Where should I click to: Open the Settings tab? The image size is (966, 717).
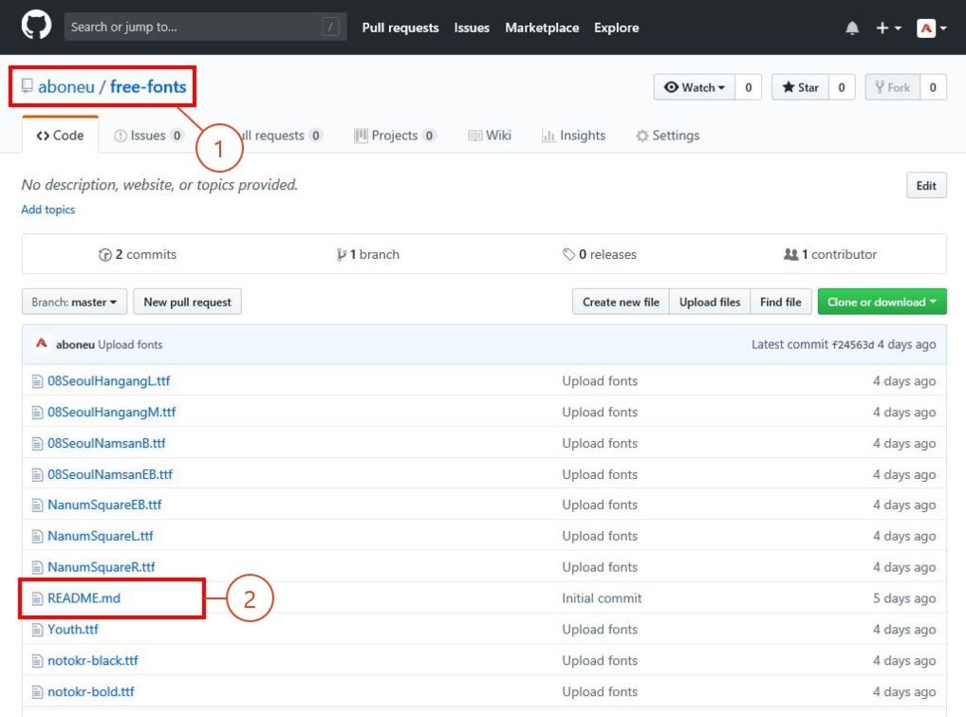(x=668, y=136)
